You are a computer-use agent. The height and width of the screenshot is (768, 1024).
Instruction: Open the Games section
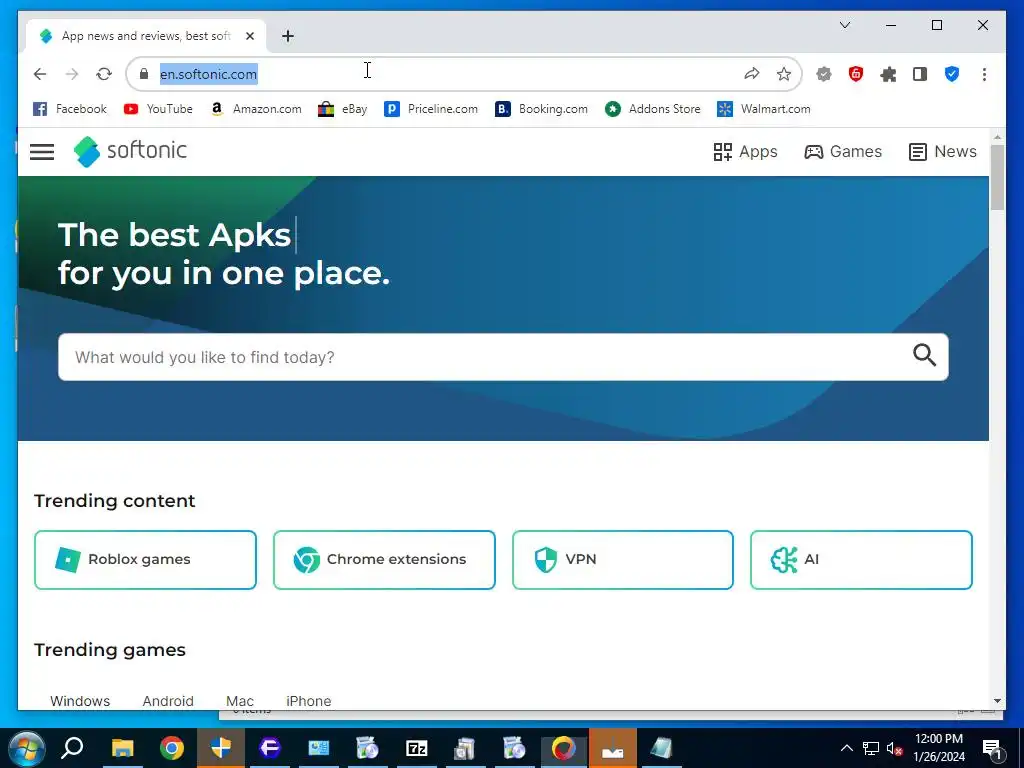click(843, 152)
